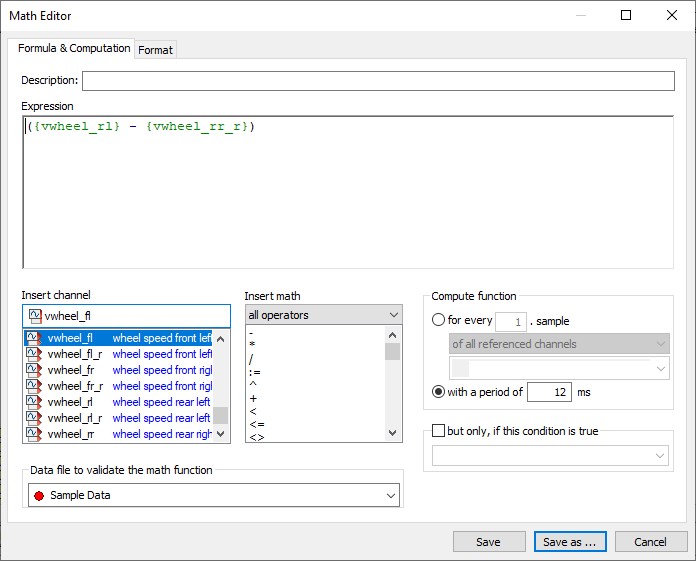Screen dimensions: 696x561
Task: Open the Sample Data file dropdown
Action: tap(214, 495)
